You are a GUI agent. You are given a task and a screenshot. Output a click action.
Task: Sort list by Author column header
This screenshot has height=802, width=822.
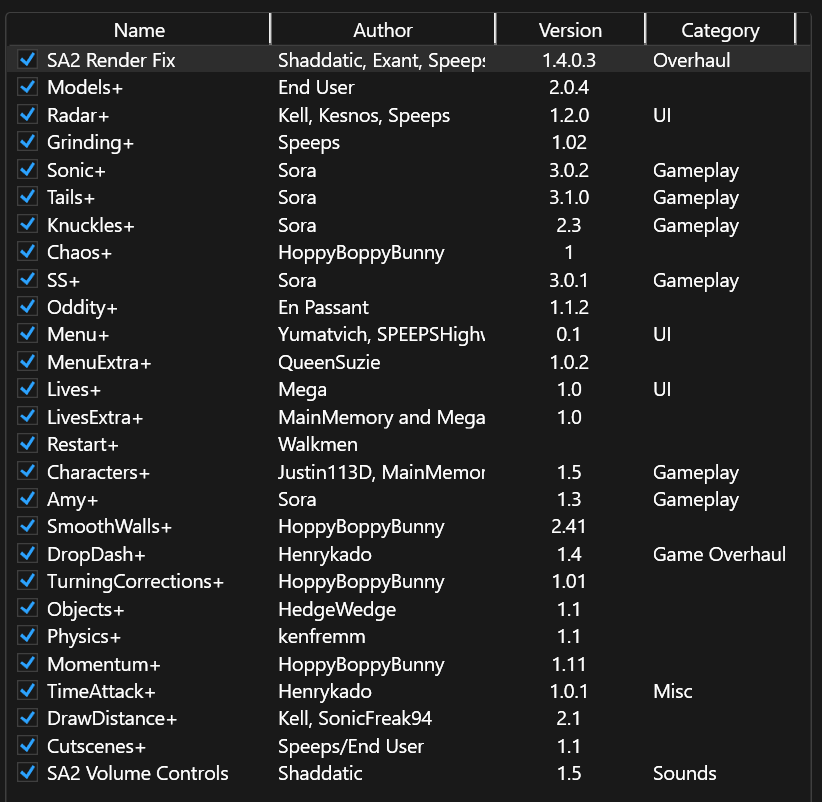[x=383, y=30]
